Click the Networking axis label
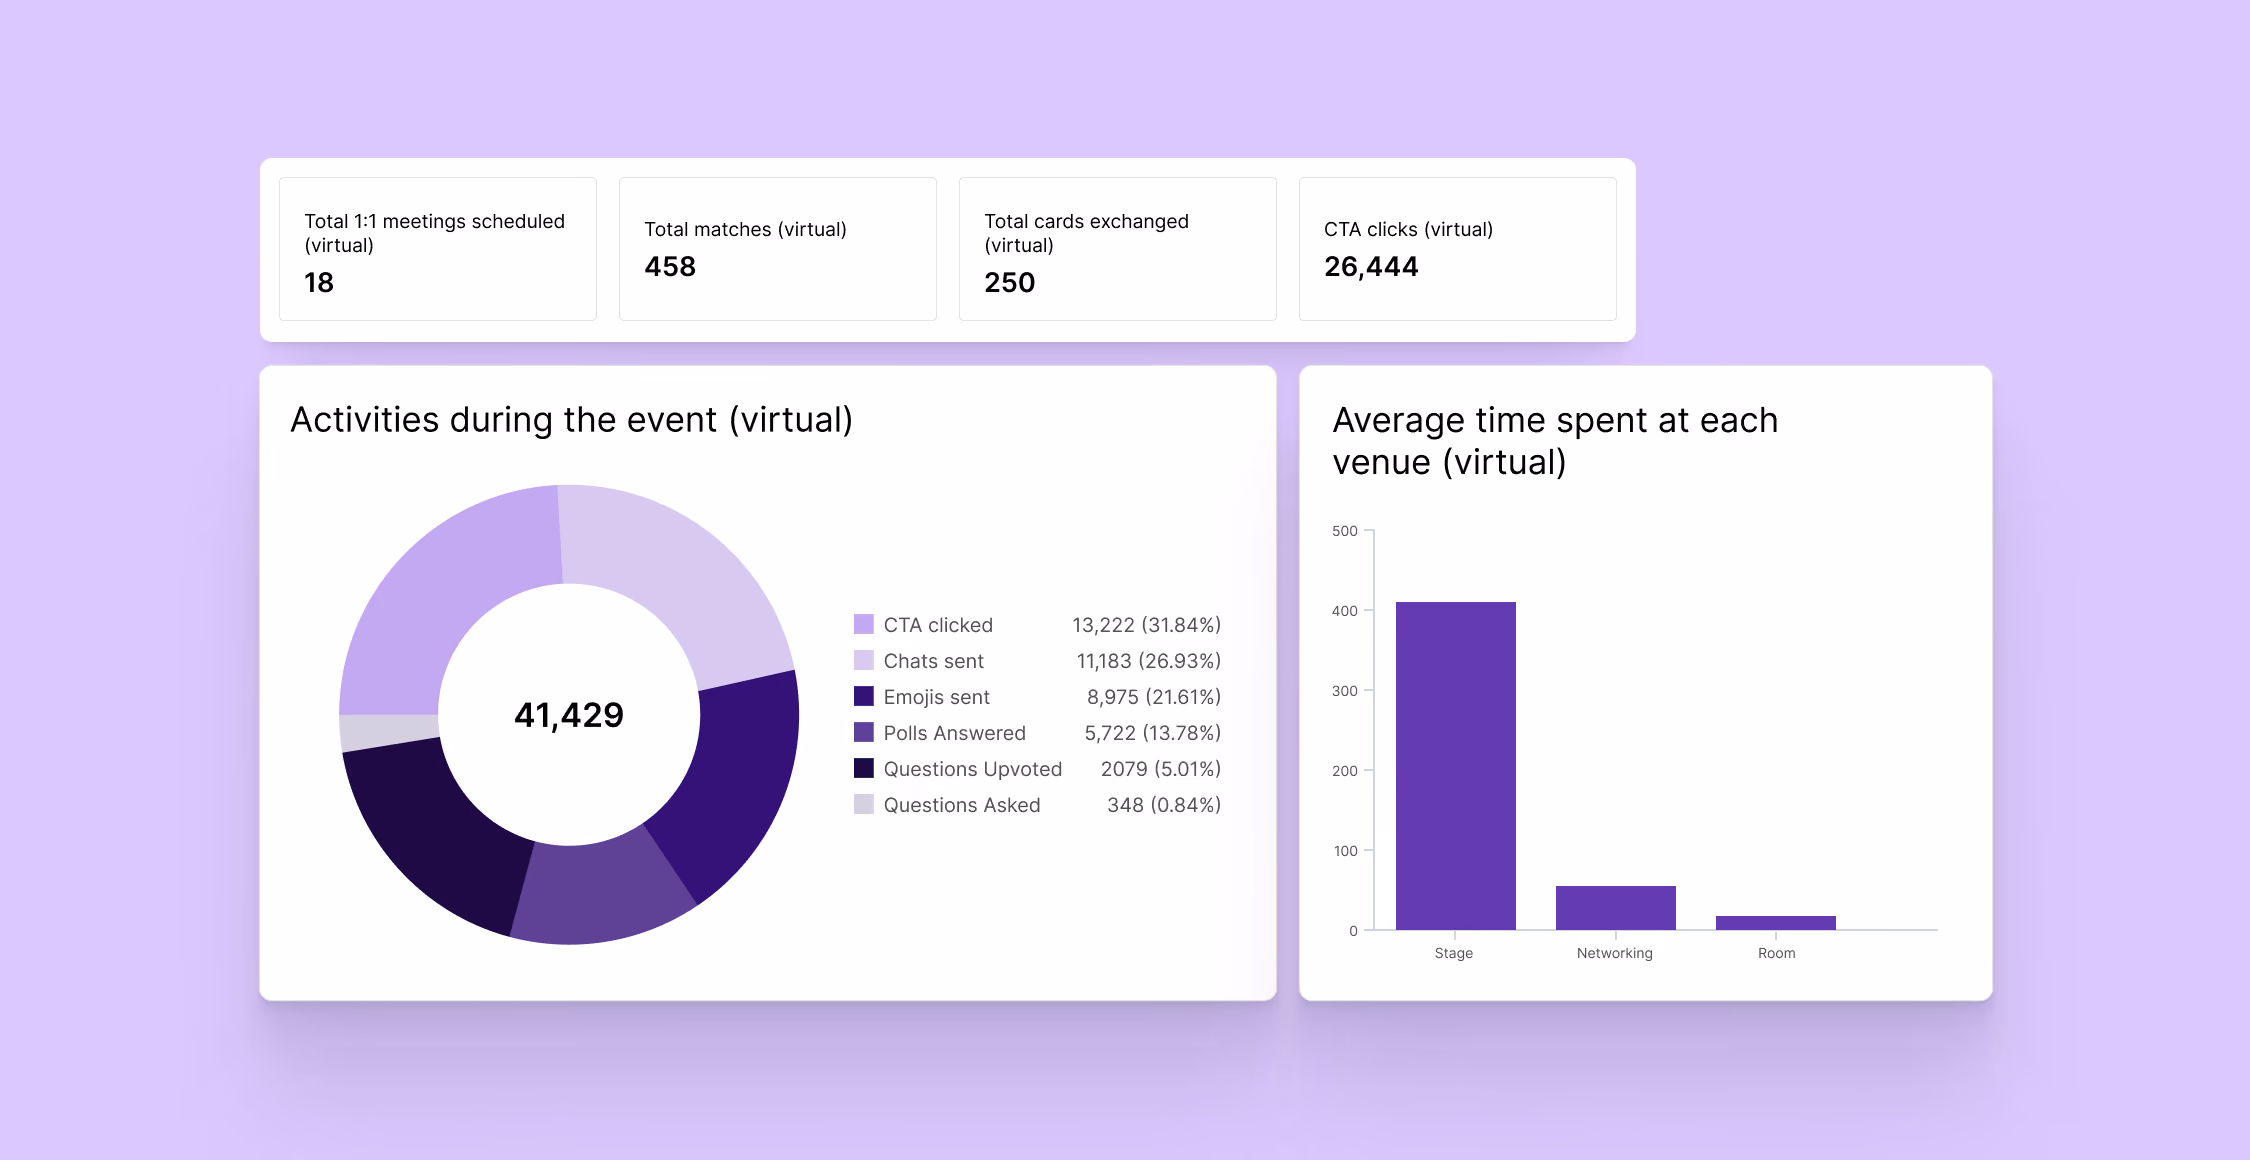Screen dimensions: 2250x1160 (x=1615, y=953)
